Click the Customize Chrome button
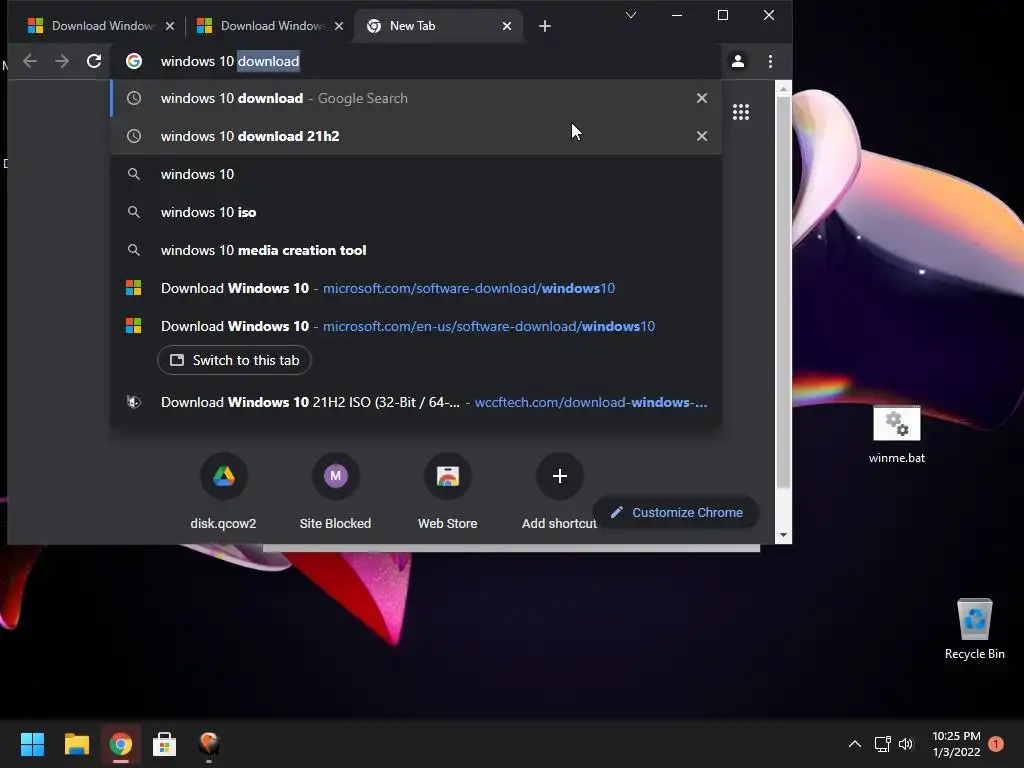 coord(677,513)
